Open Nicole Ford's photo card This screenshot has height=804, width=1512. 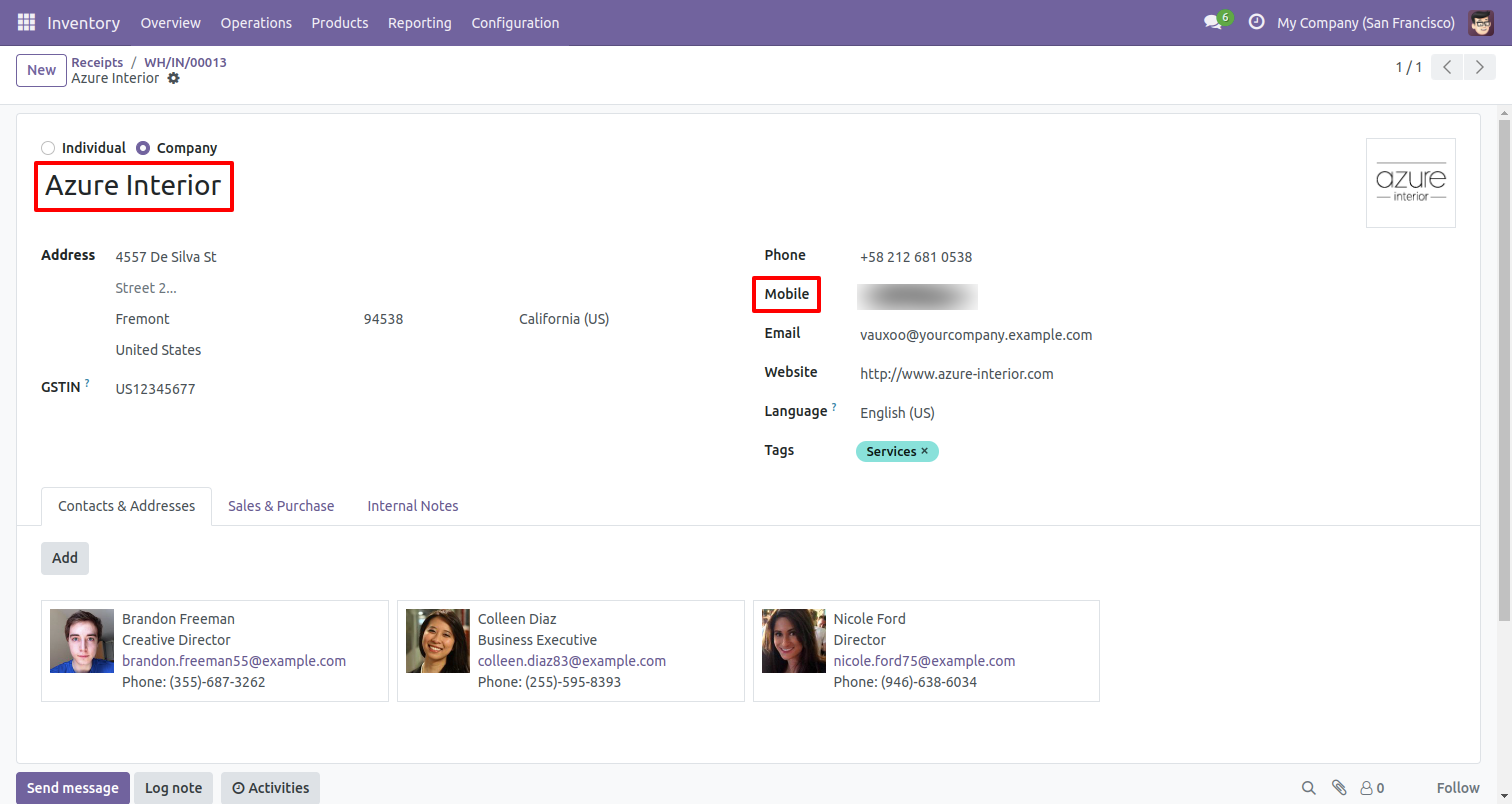(794, 641)
